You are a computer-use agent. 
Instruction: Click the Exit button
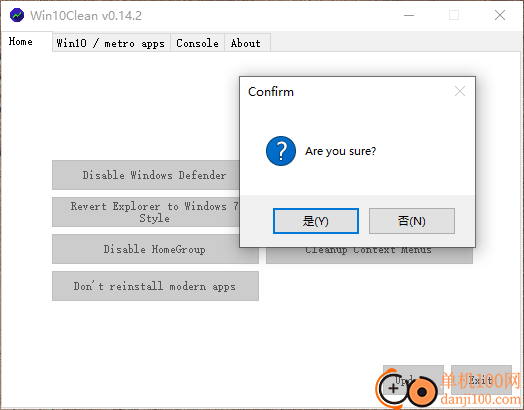(481, 380)
